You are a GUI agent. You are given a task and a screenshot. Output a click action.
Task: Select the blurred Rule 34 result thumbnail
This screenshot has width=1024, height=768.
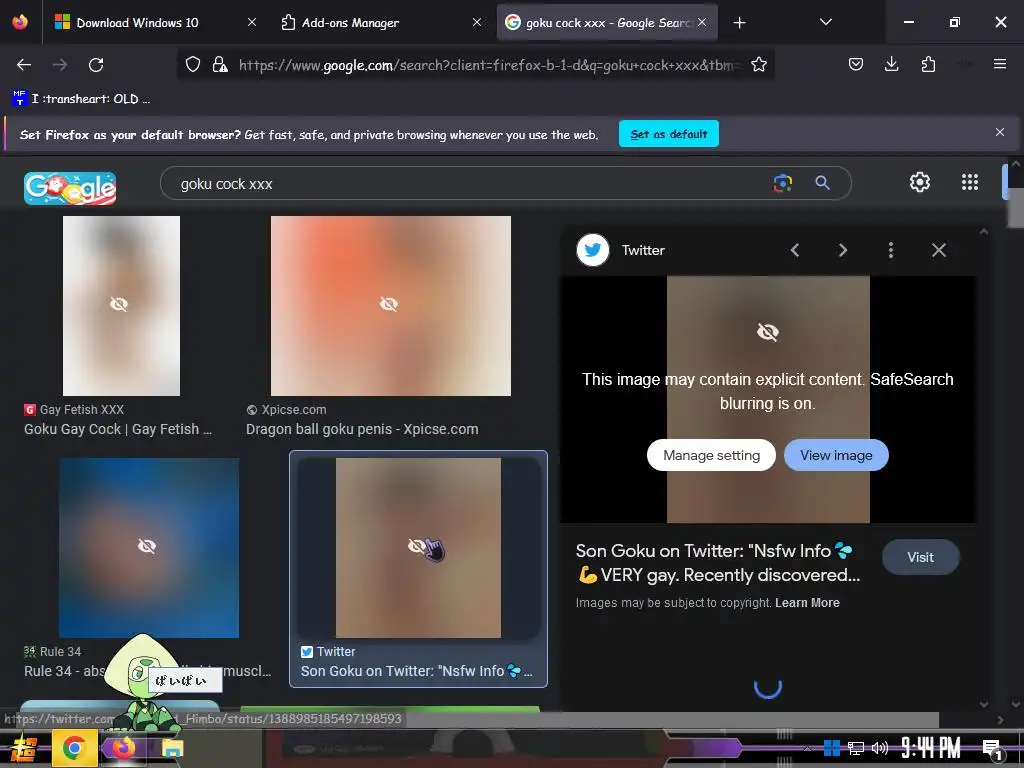[x=149, y=547]
